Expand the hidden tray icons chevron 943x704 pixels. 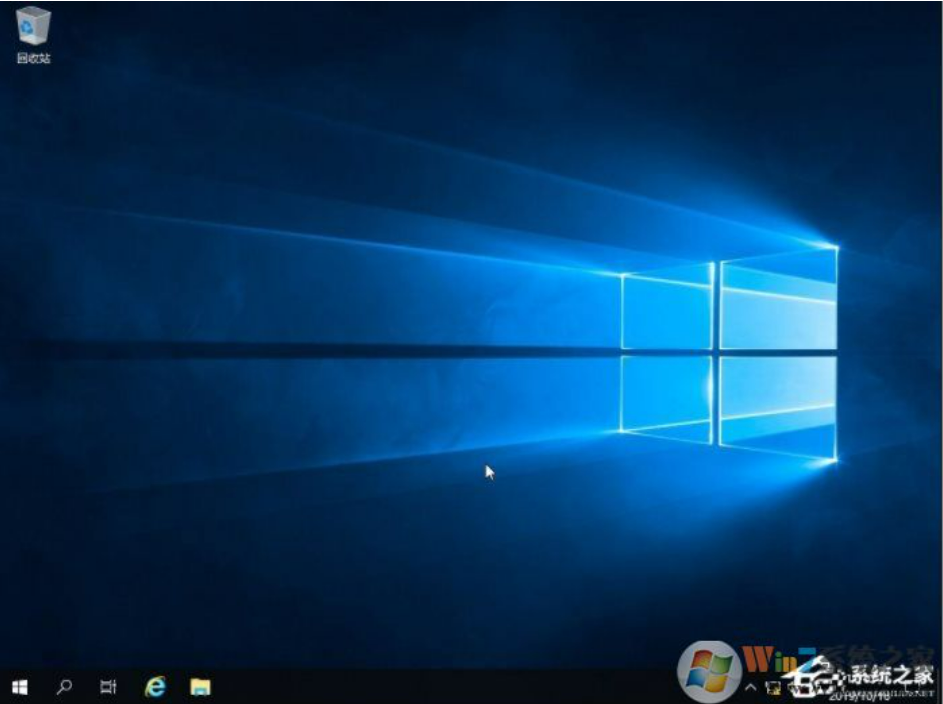pos(751,687)
